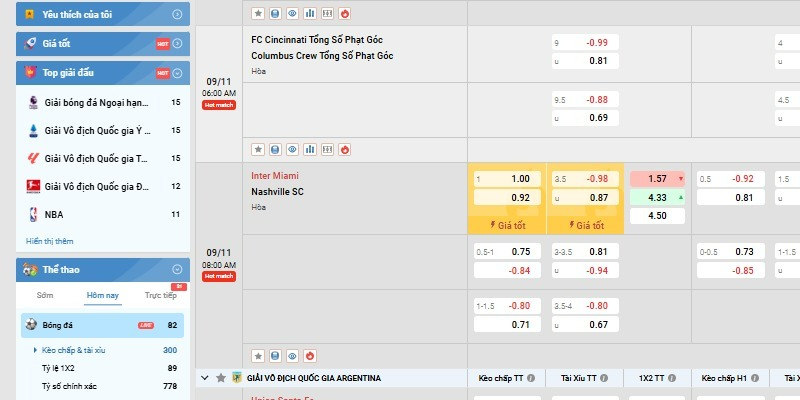Switch to the Trực tiếp tab
The width and height of the screenshot is (800, 400).
160,295
